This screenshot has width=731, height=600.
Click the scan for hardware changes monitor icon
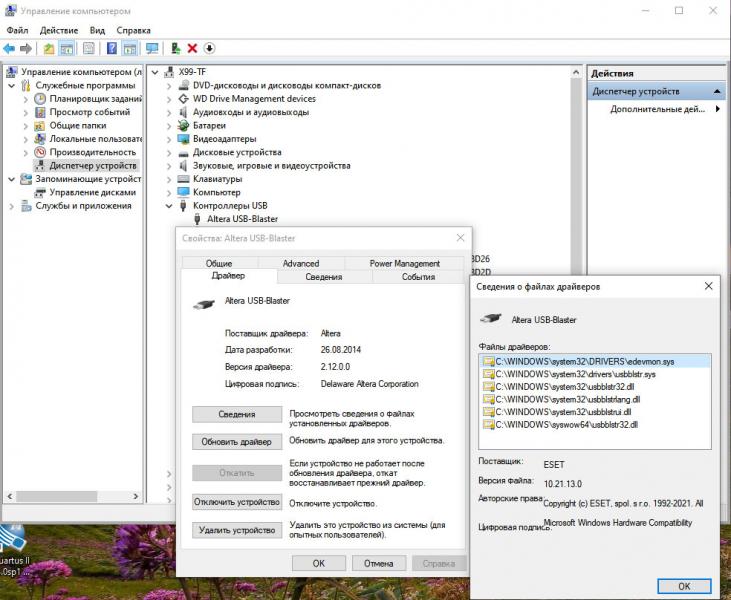(152, 48)
